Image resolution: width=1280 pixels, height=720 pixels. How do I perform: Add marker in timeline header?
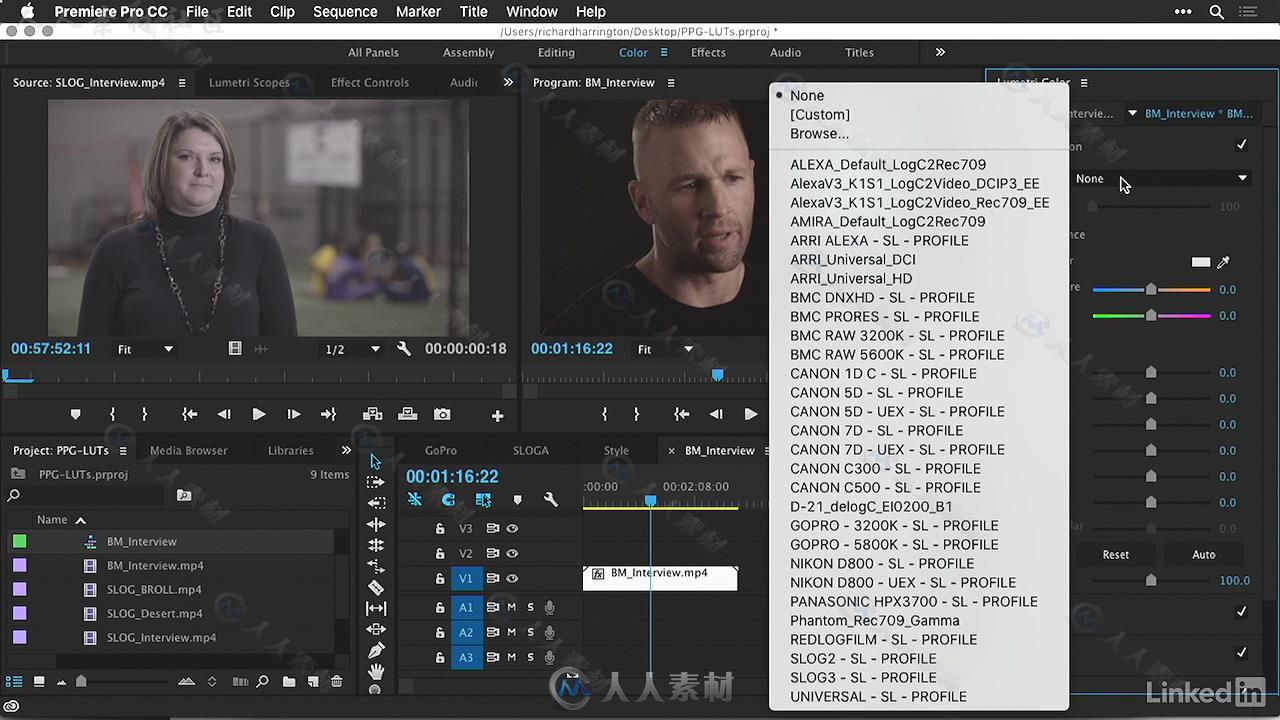(x=517, y=500)
